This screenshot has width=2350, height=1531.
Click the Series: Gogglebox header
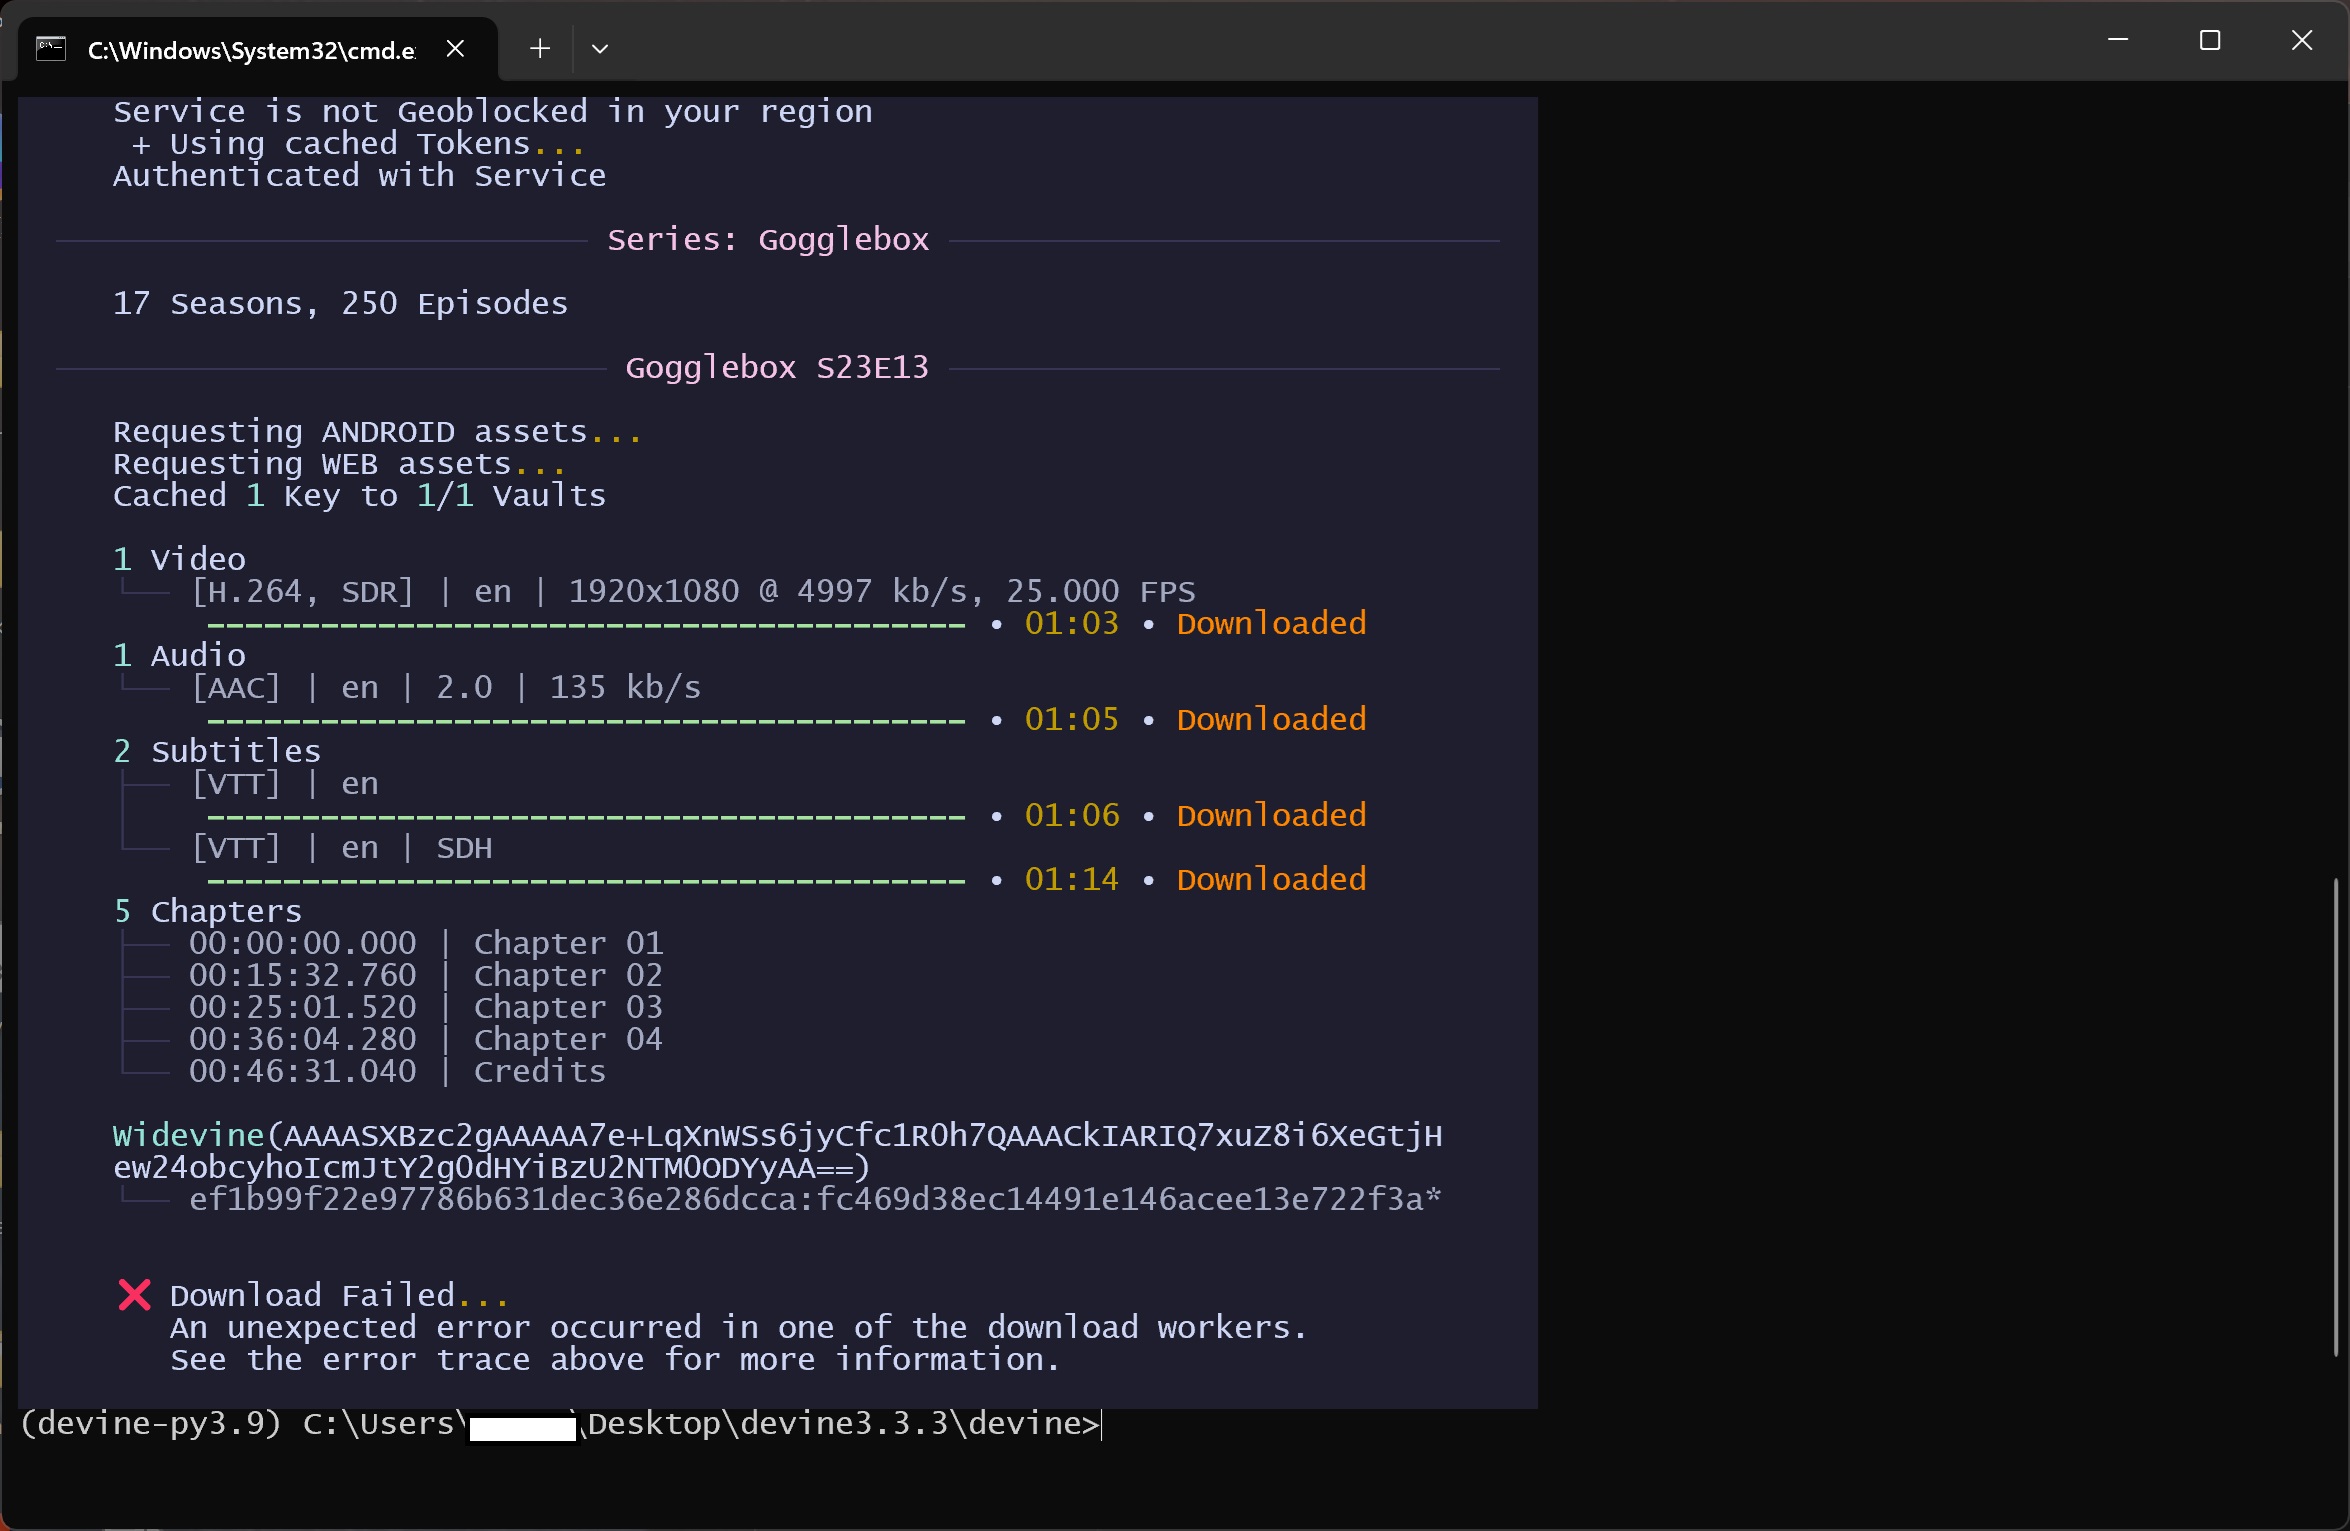click(x=767, y=240)
